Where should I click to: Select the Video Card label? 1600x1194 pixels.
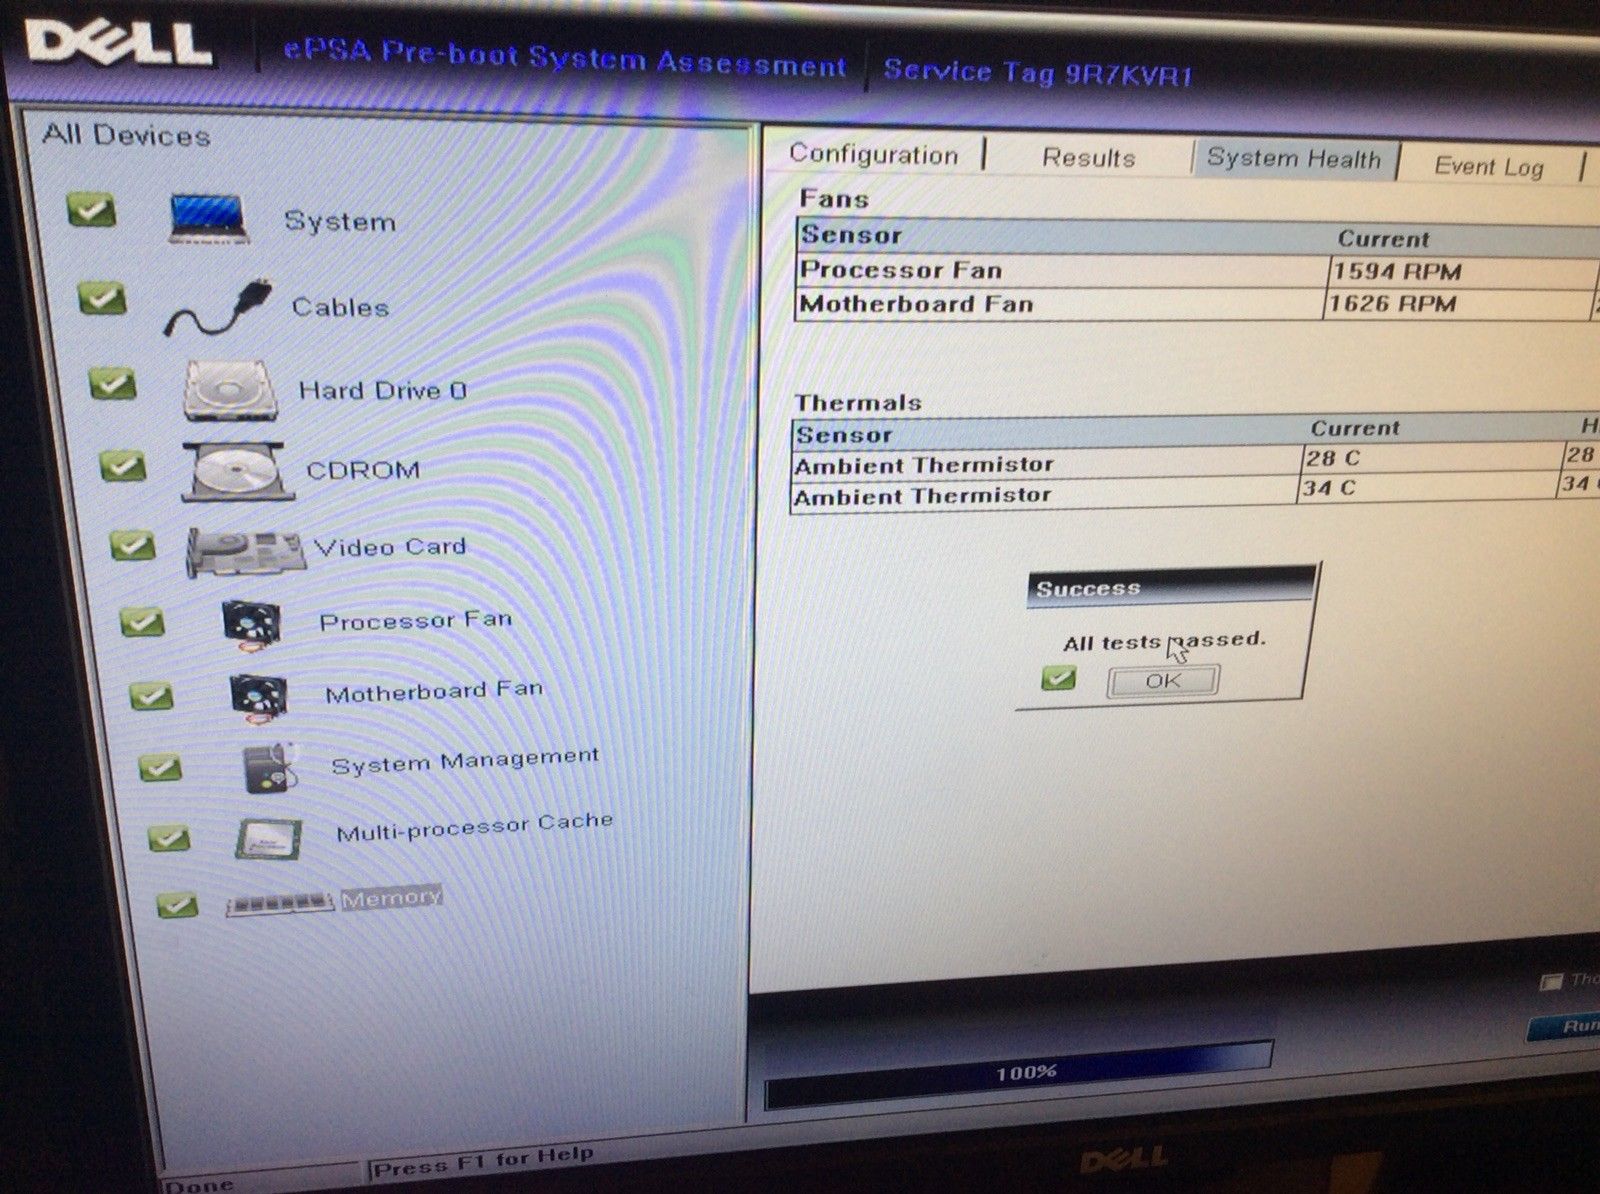point(390,547)
